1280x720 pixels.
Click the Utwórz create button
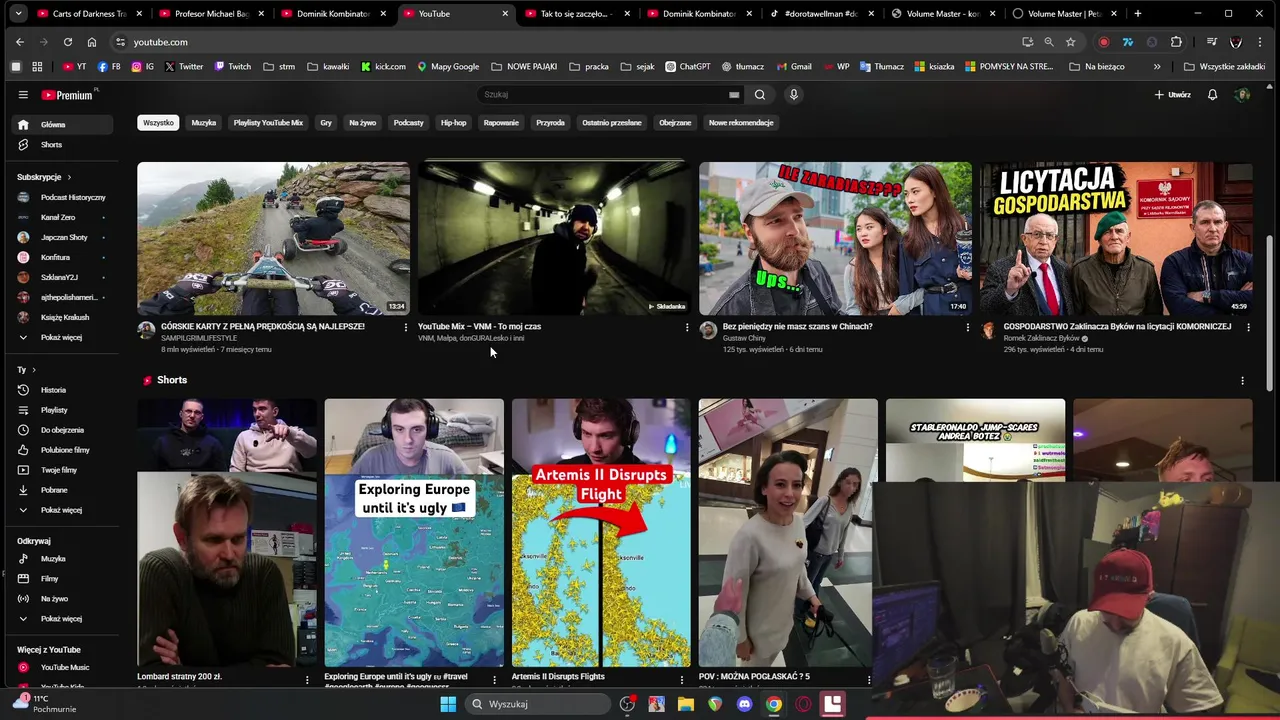tap(1172, 95)
